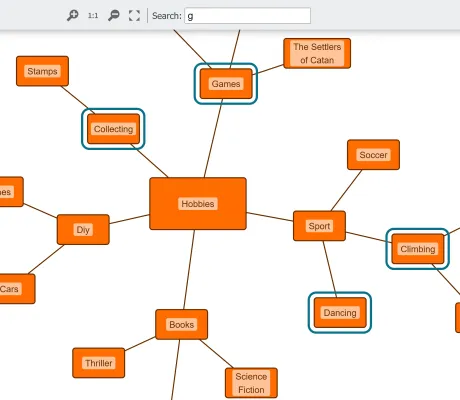Reset zoom with the 1:1 icon
The width and height of the screenshot is (460, 400).
pyautogui.click(x=93, y=16)
